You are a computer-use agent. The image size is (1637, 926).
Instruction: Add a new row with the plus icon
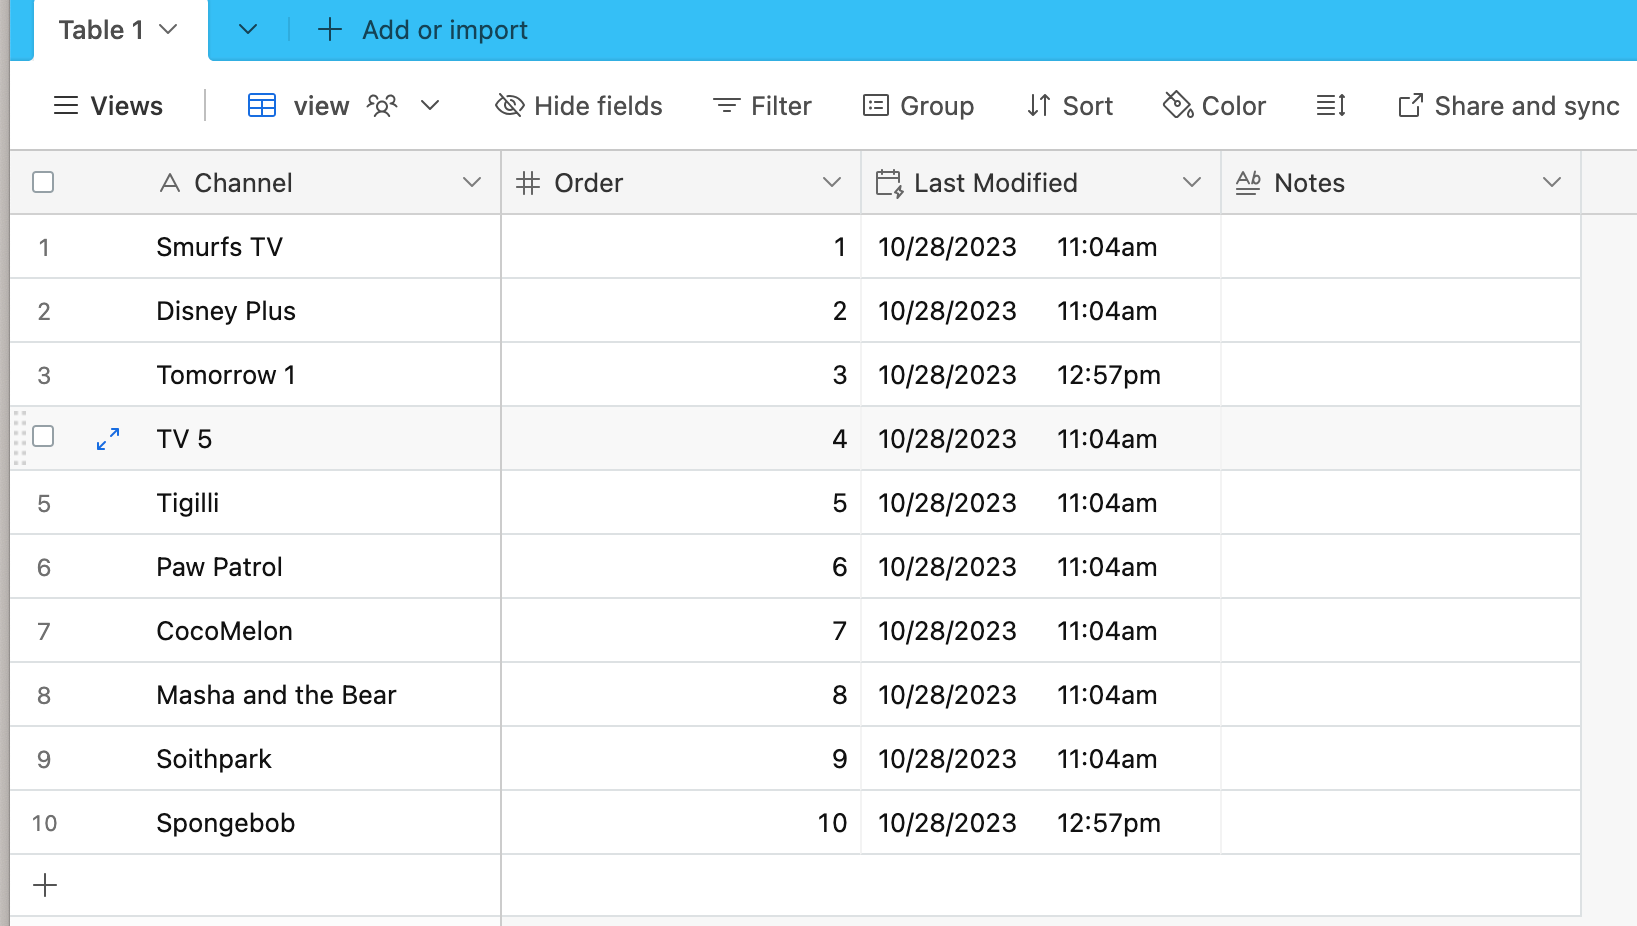(x=45, y=885)
